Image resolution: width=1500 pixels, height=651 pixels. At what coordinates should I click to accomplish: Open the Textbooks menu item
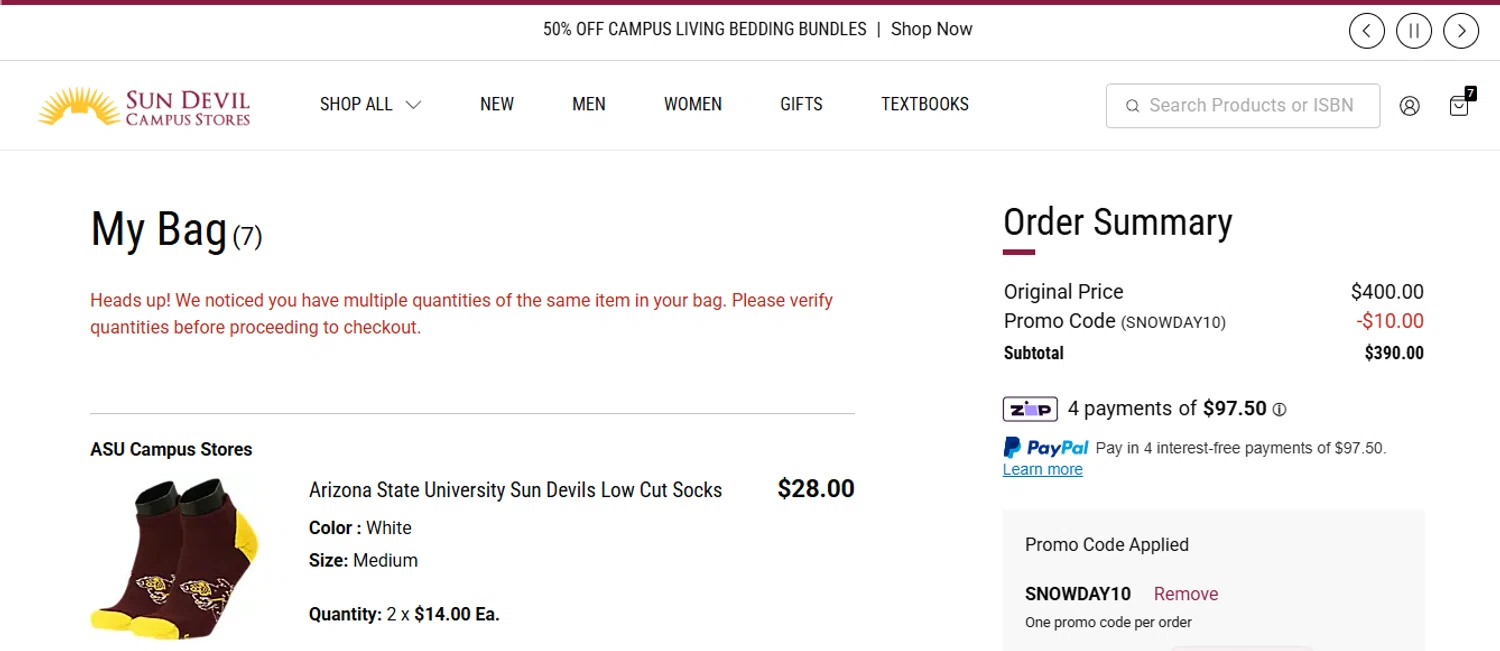click(x=925, y=104)
